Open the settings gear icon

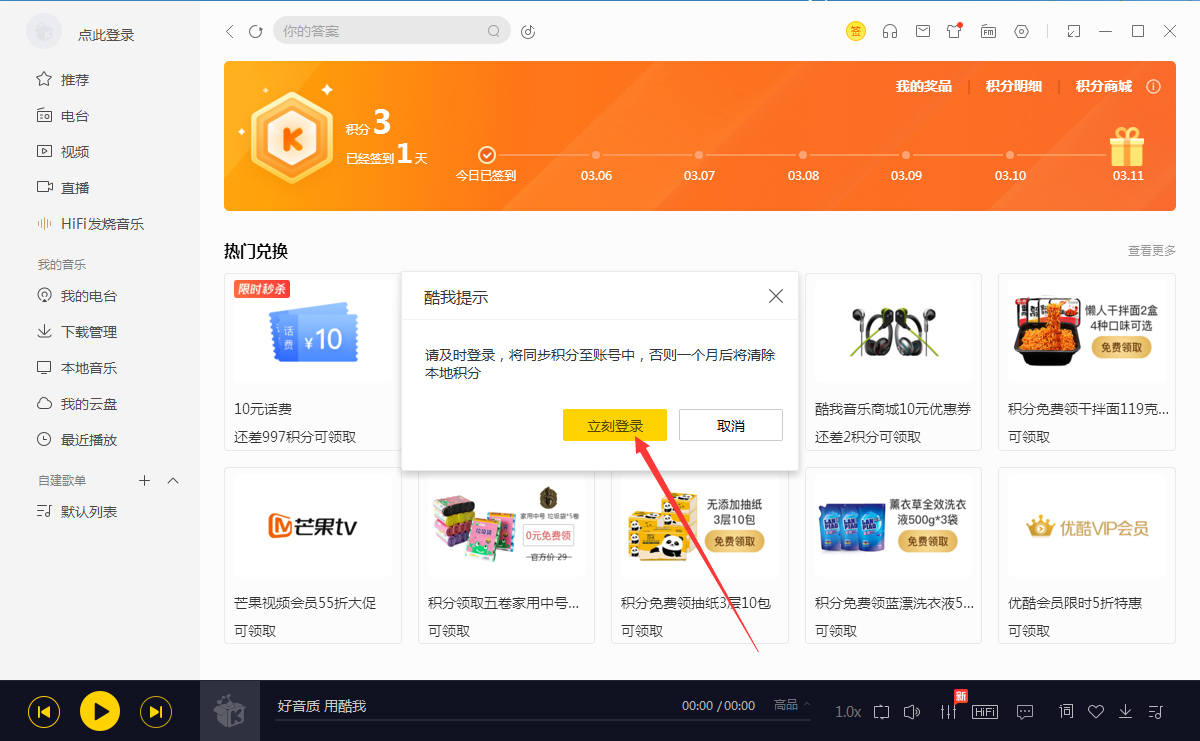click(x=1021, y=31)
